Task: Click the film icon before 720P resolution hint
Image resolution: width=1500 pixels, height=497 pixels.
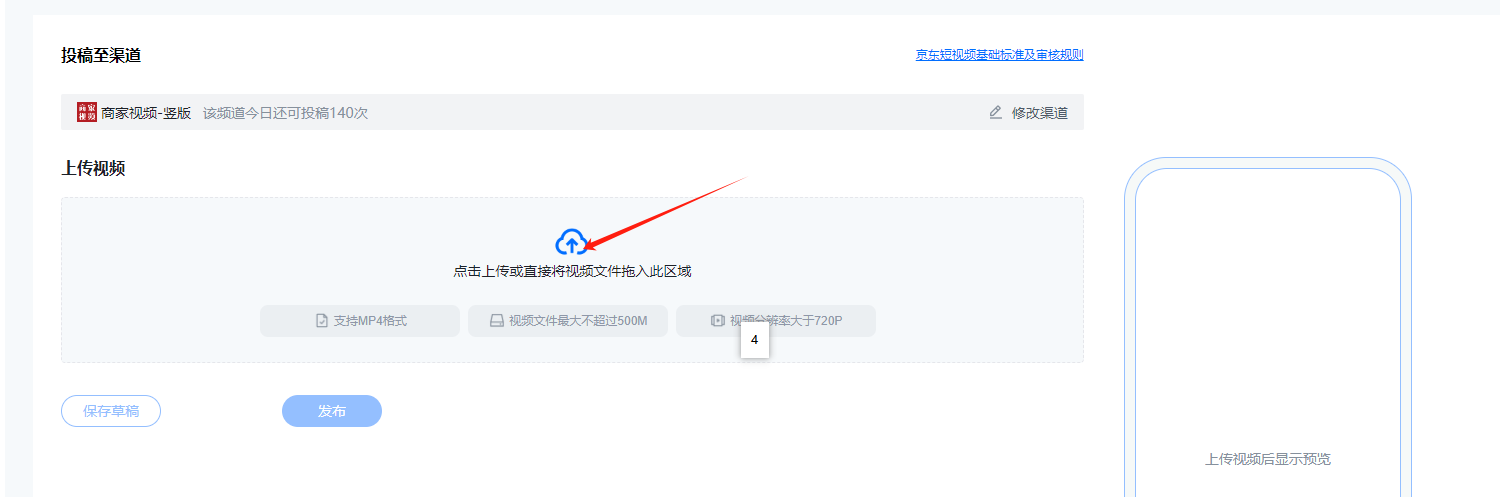Action: (x=717, y=321)
